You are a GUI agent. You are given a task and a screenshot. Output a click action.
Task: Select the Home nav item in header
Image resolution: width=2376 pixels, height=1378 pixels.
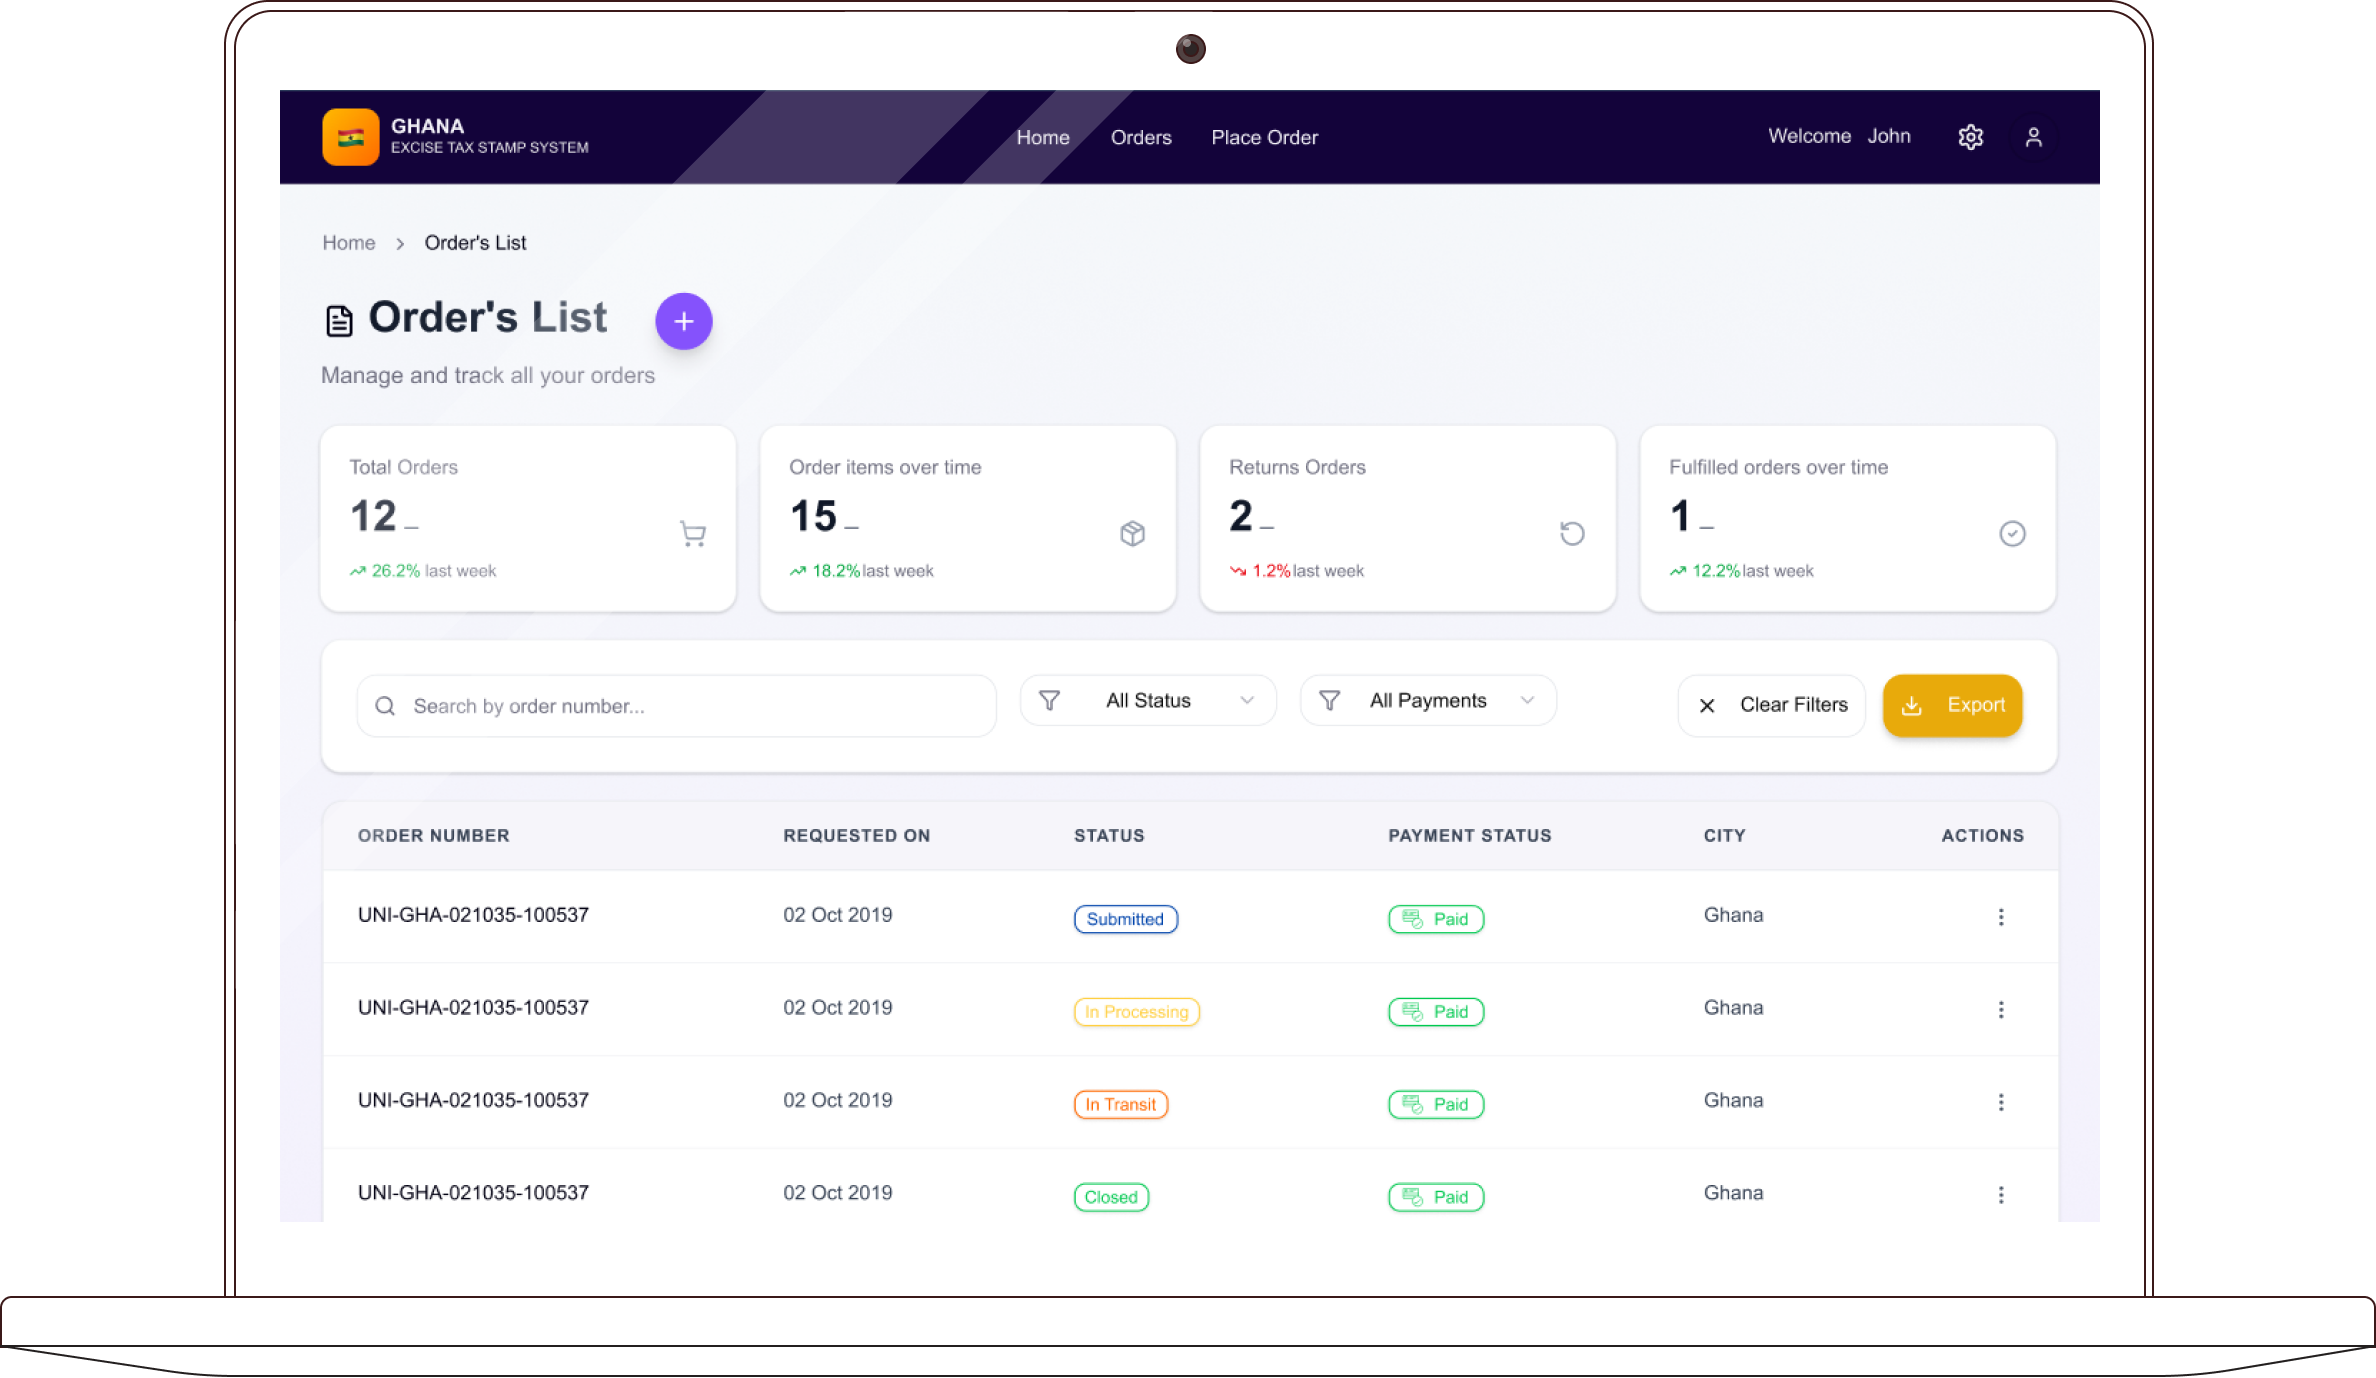1043,138
